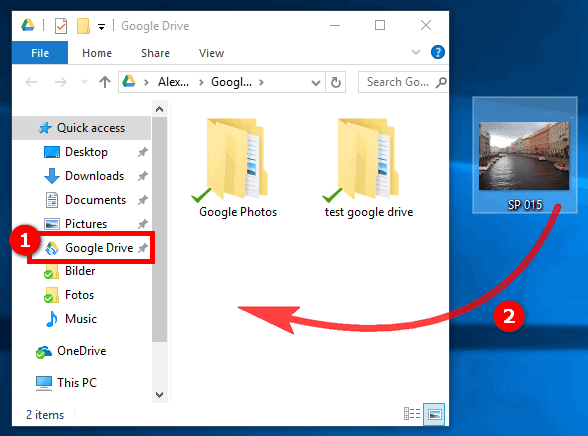588x436 pixels.
Task: Click the Music note icon
Action: point(52,319)
